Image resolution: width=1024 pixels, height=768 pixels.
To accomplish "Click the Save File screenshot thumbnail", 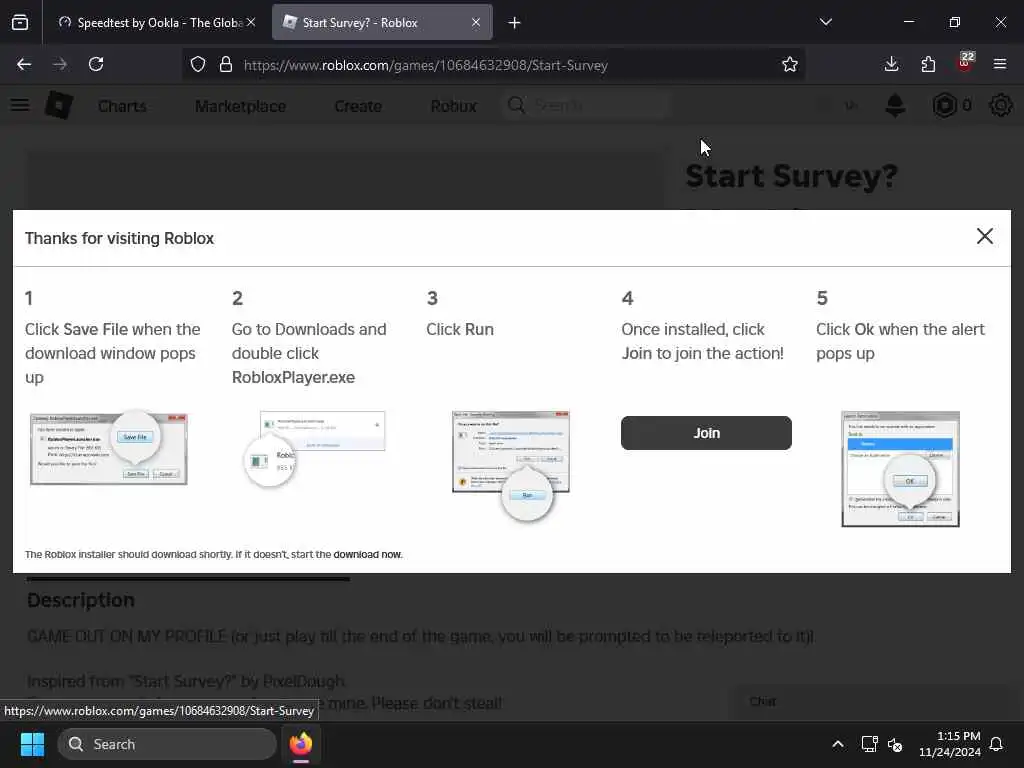I will pyautogui.click(x=109, y=449).
